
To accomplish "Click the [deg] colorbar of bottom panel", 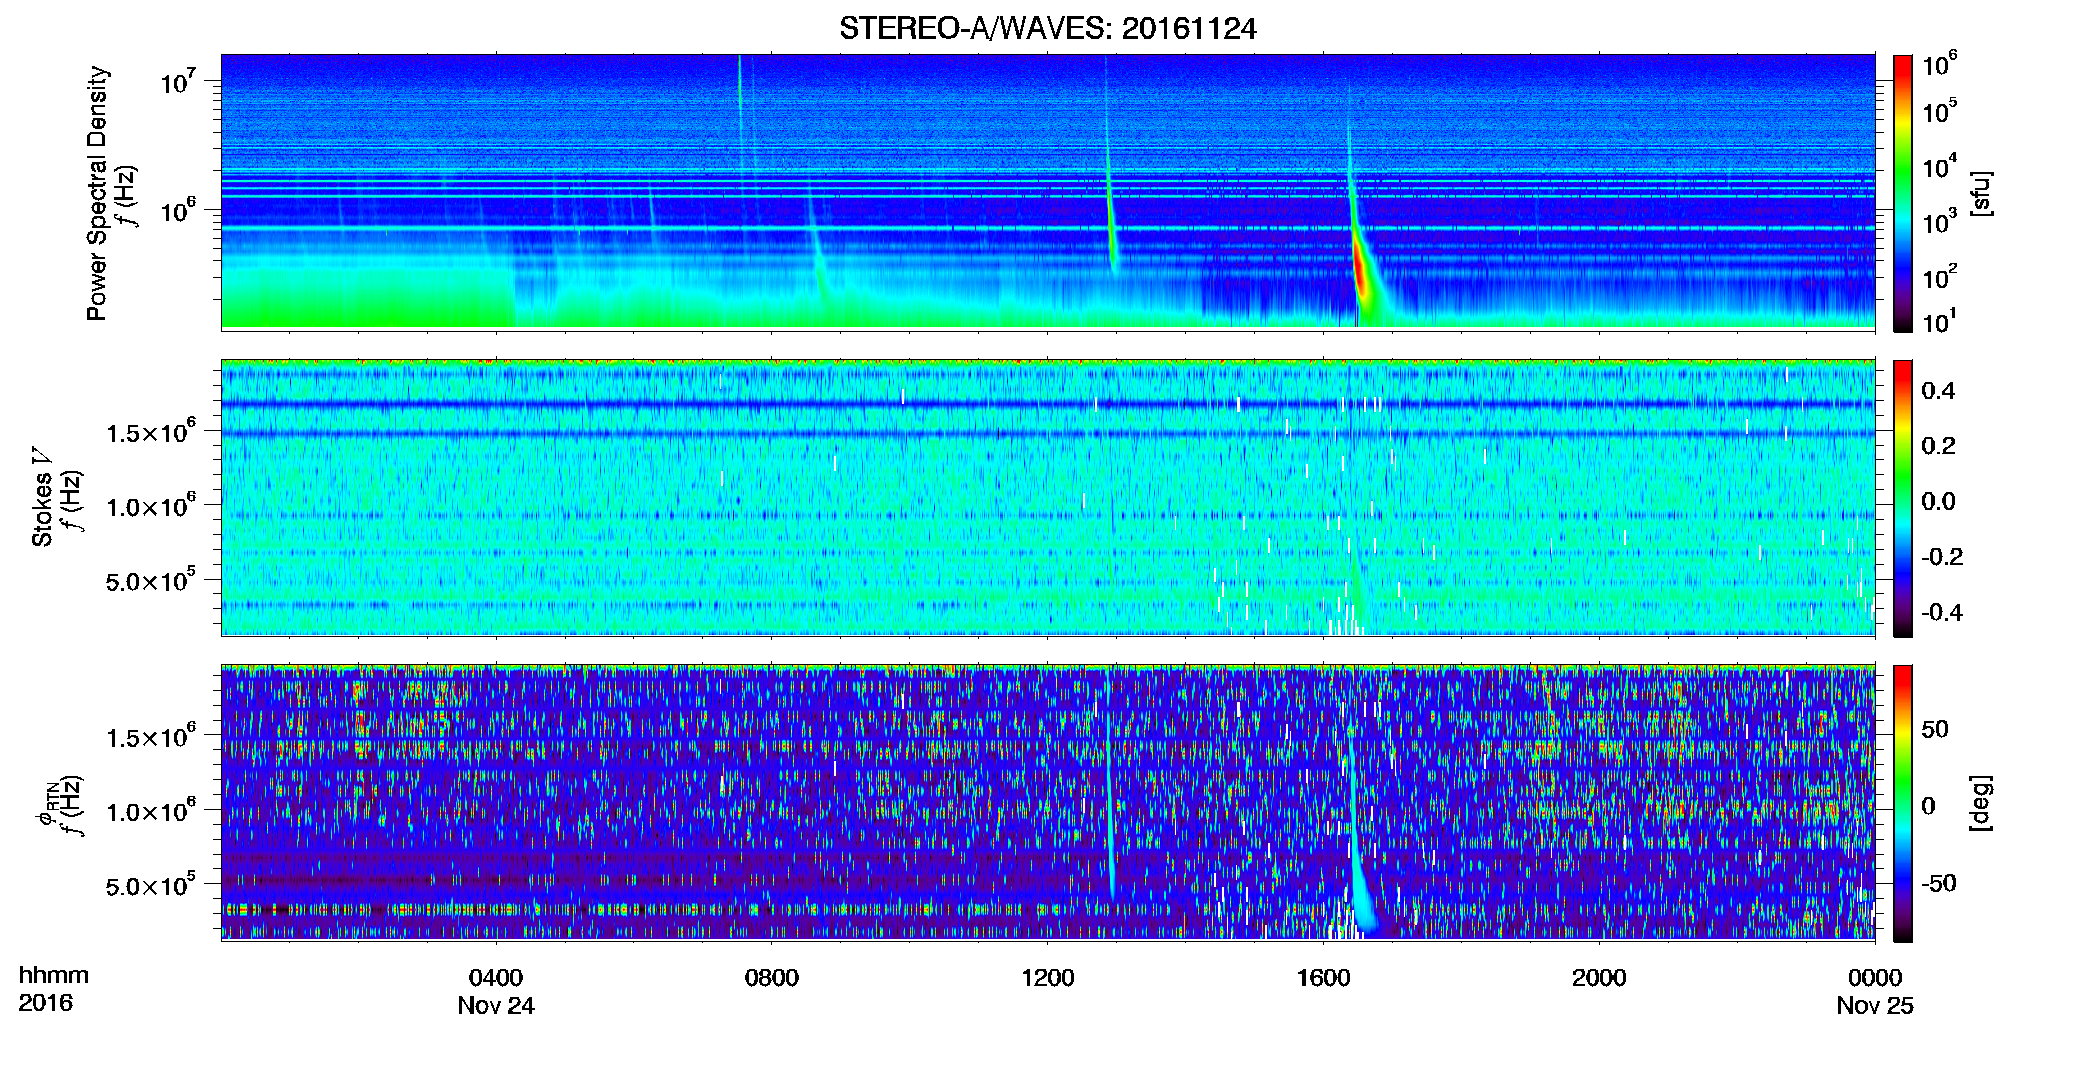I will pos(1903,803).
